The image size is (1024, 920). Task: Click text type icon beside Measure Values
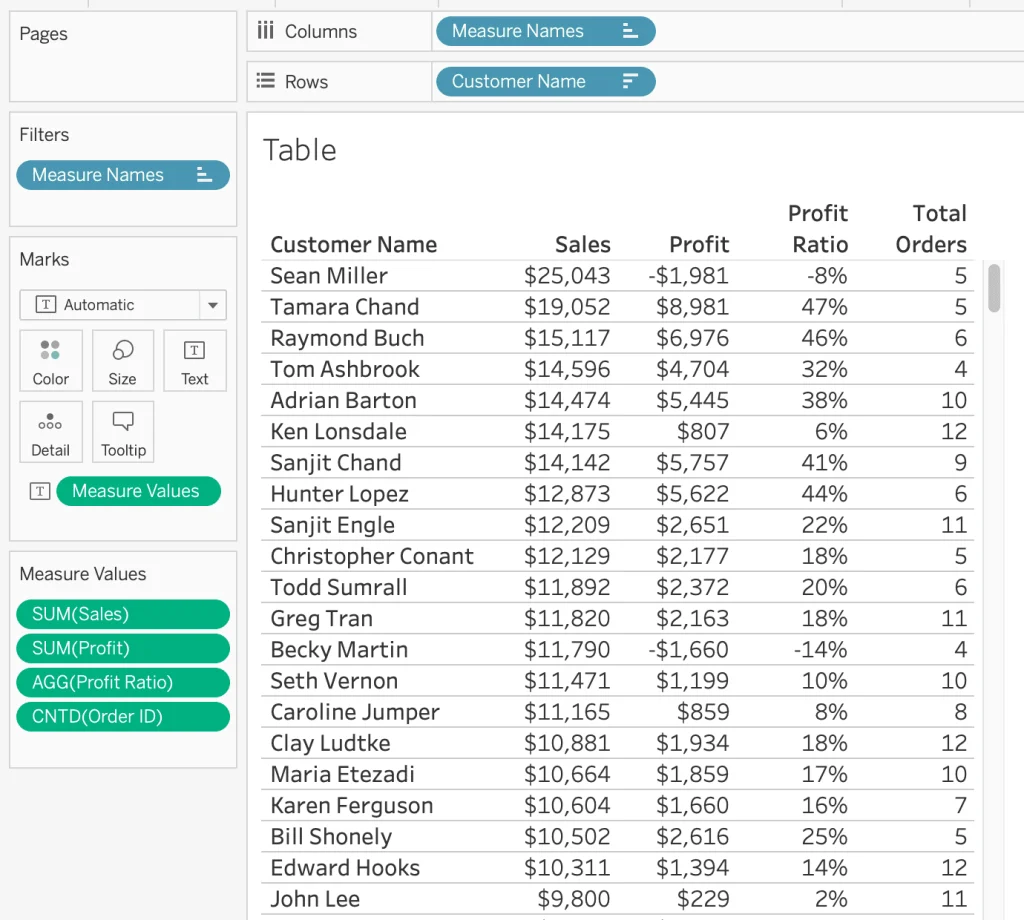coord(40,491)
